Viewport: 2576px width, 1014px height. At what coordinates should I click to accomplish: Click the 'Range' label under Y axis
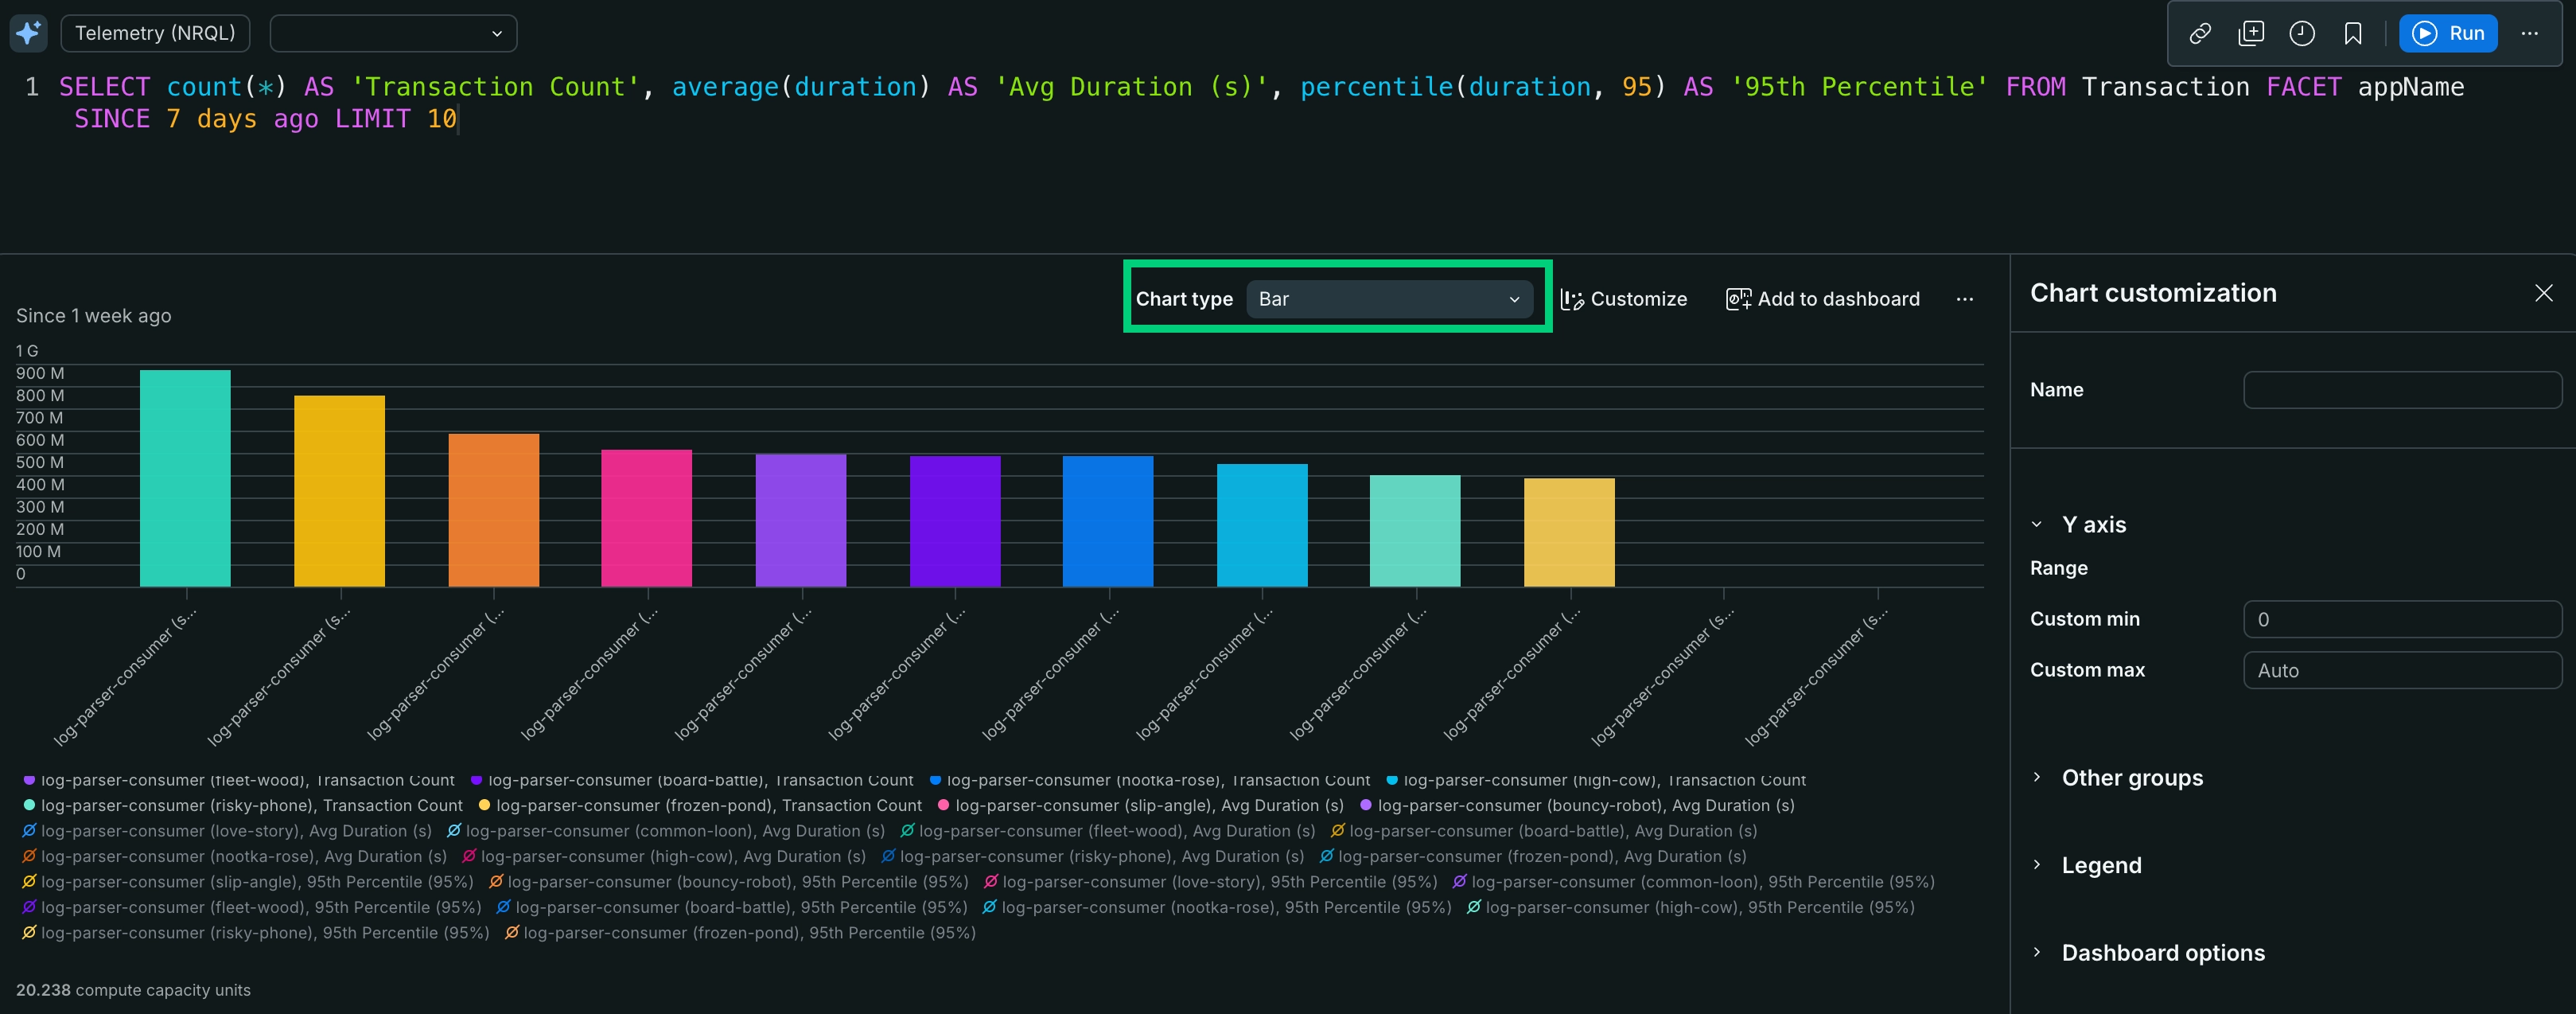(x=2058, y=568)
